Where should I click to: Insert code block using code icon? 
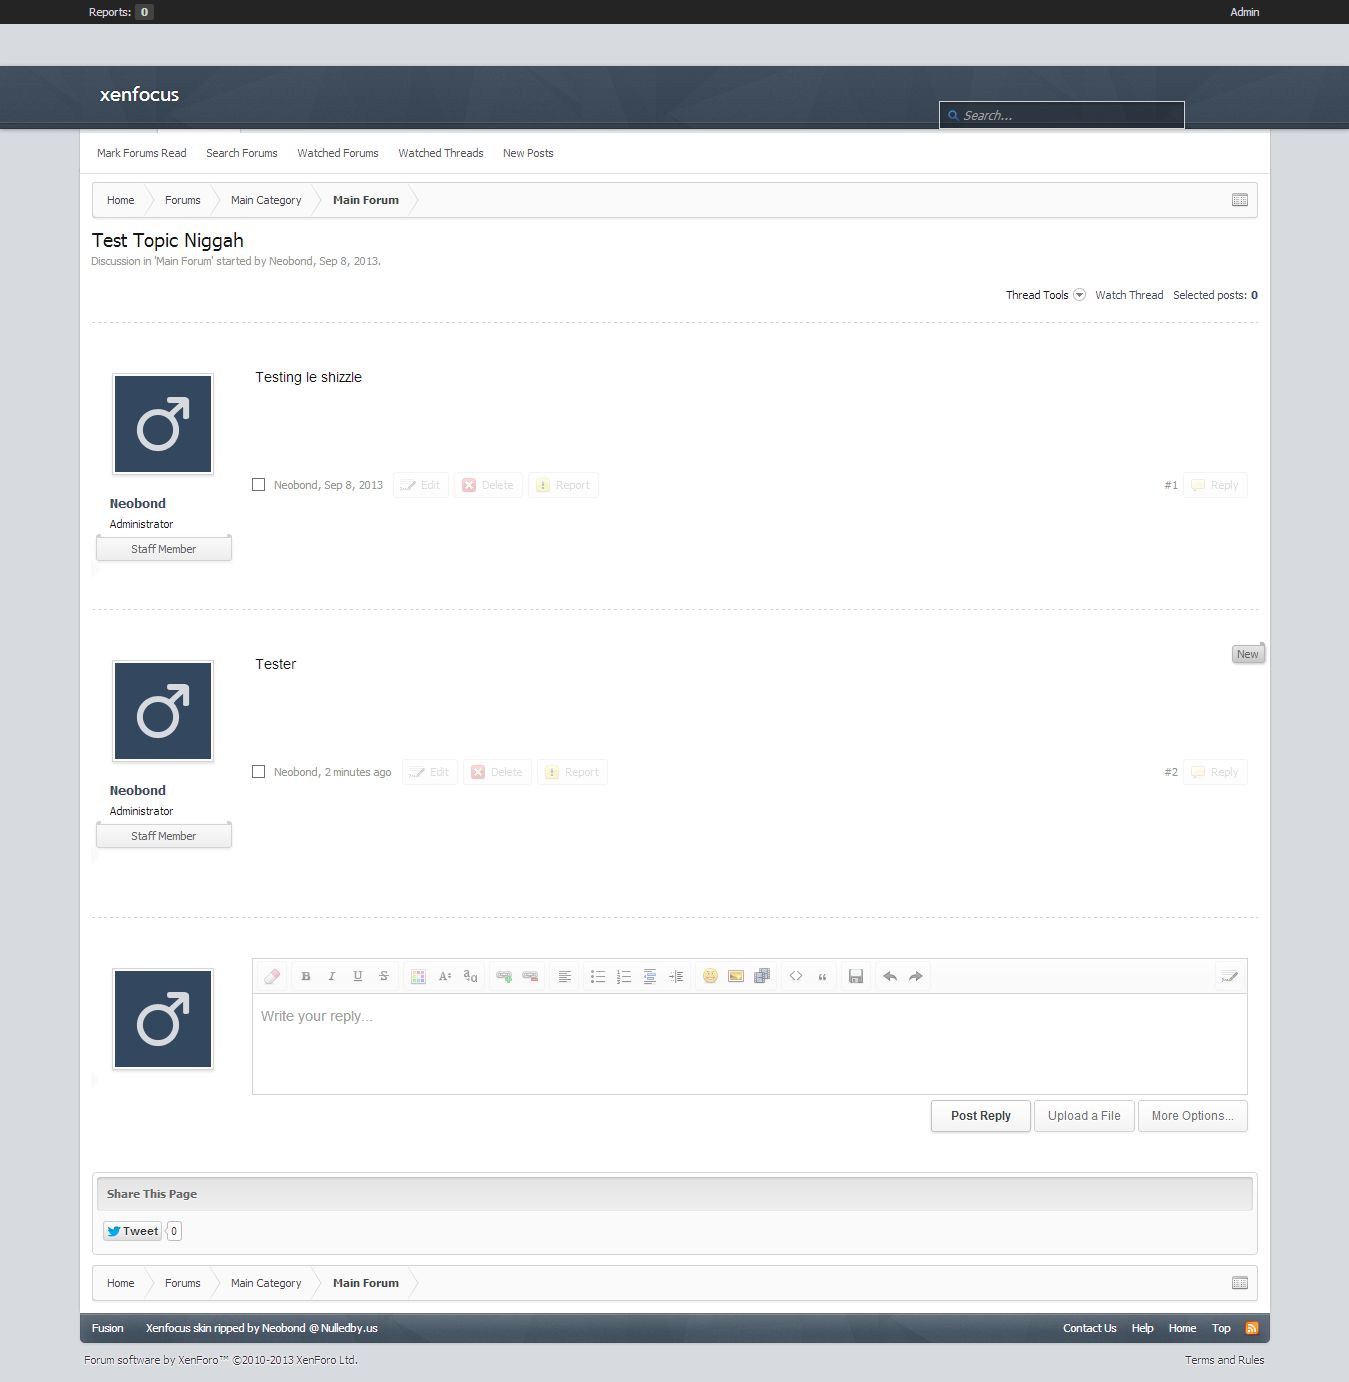(796, 976)
